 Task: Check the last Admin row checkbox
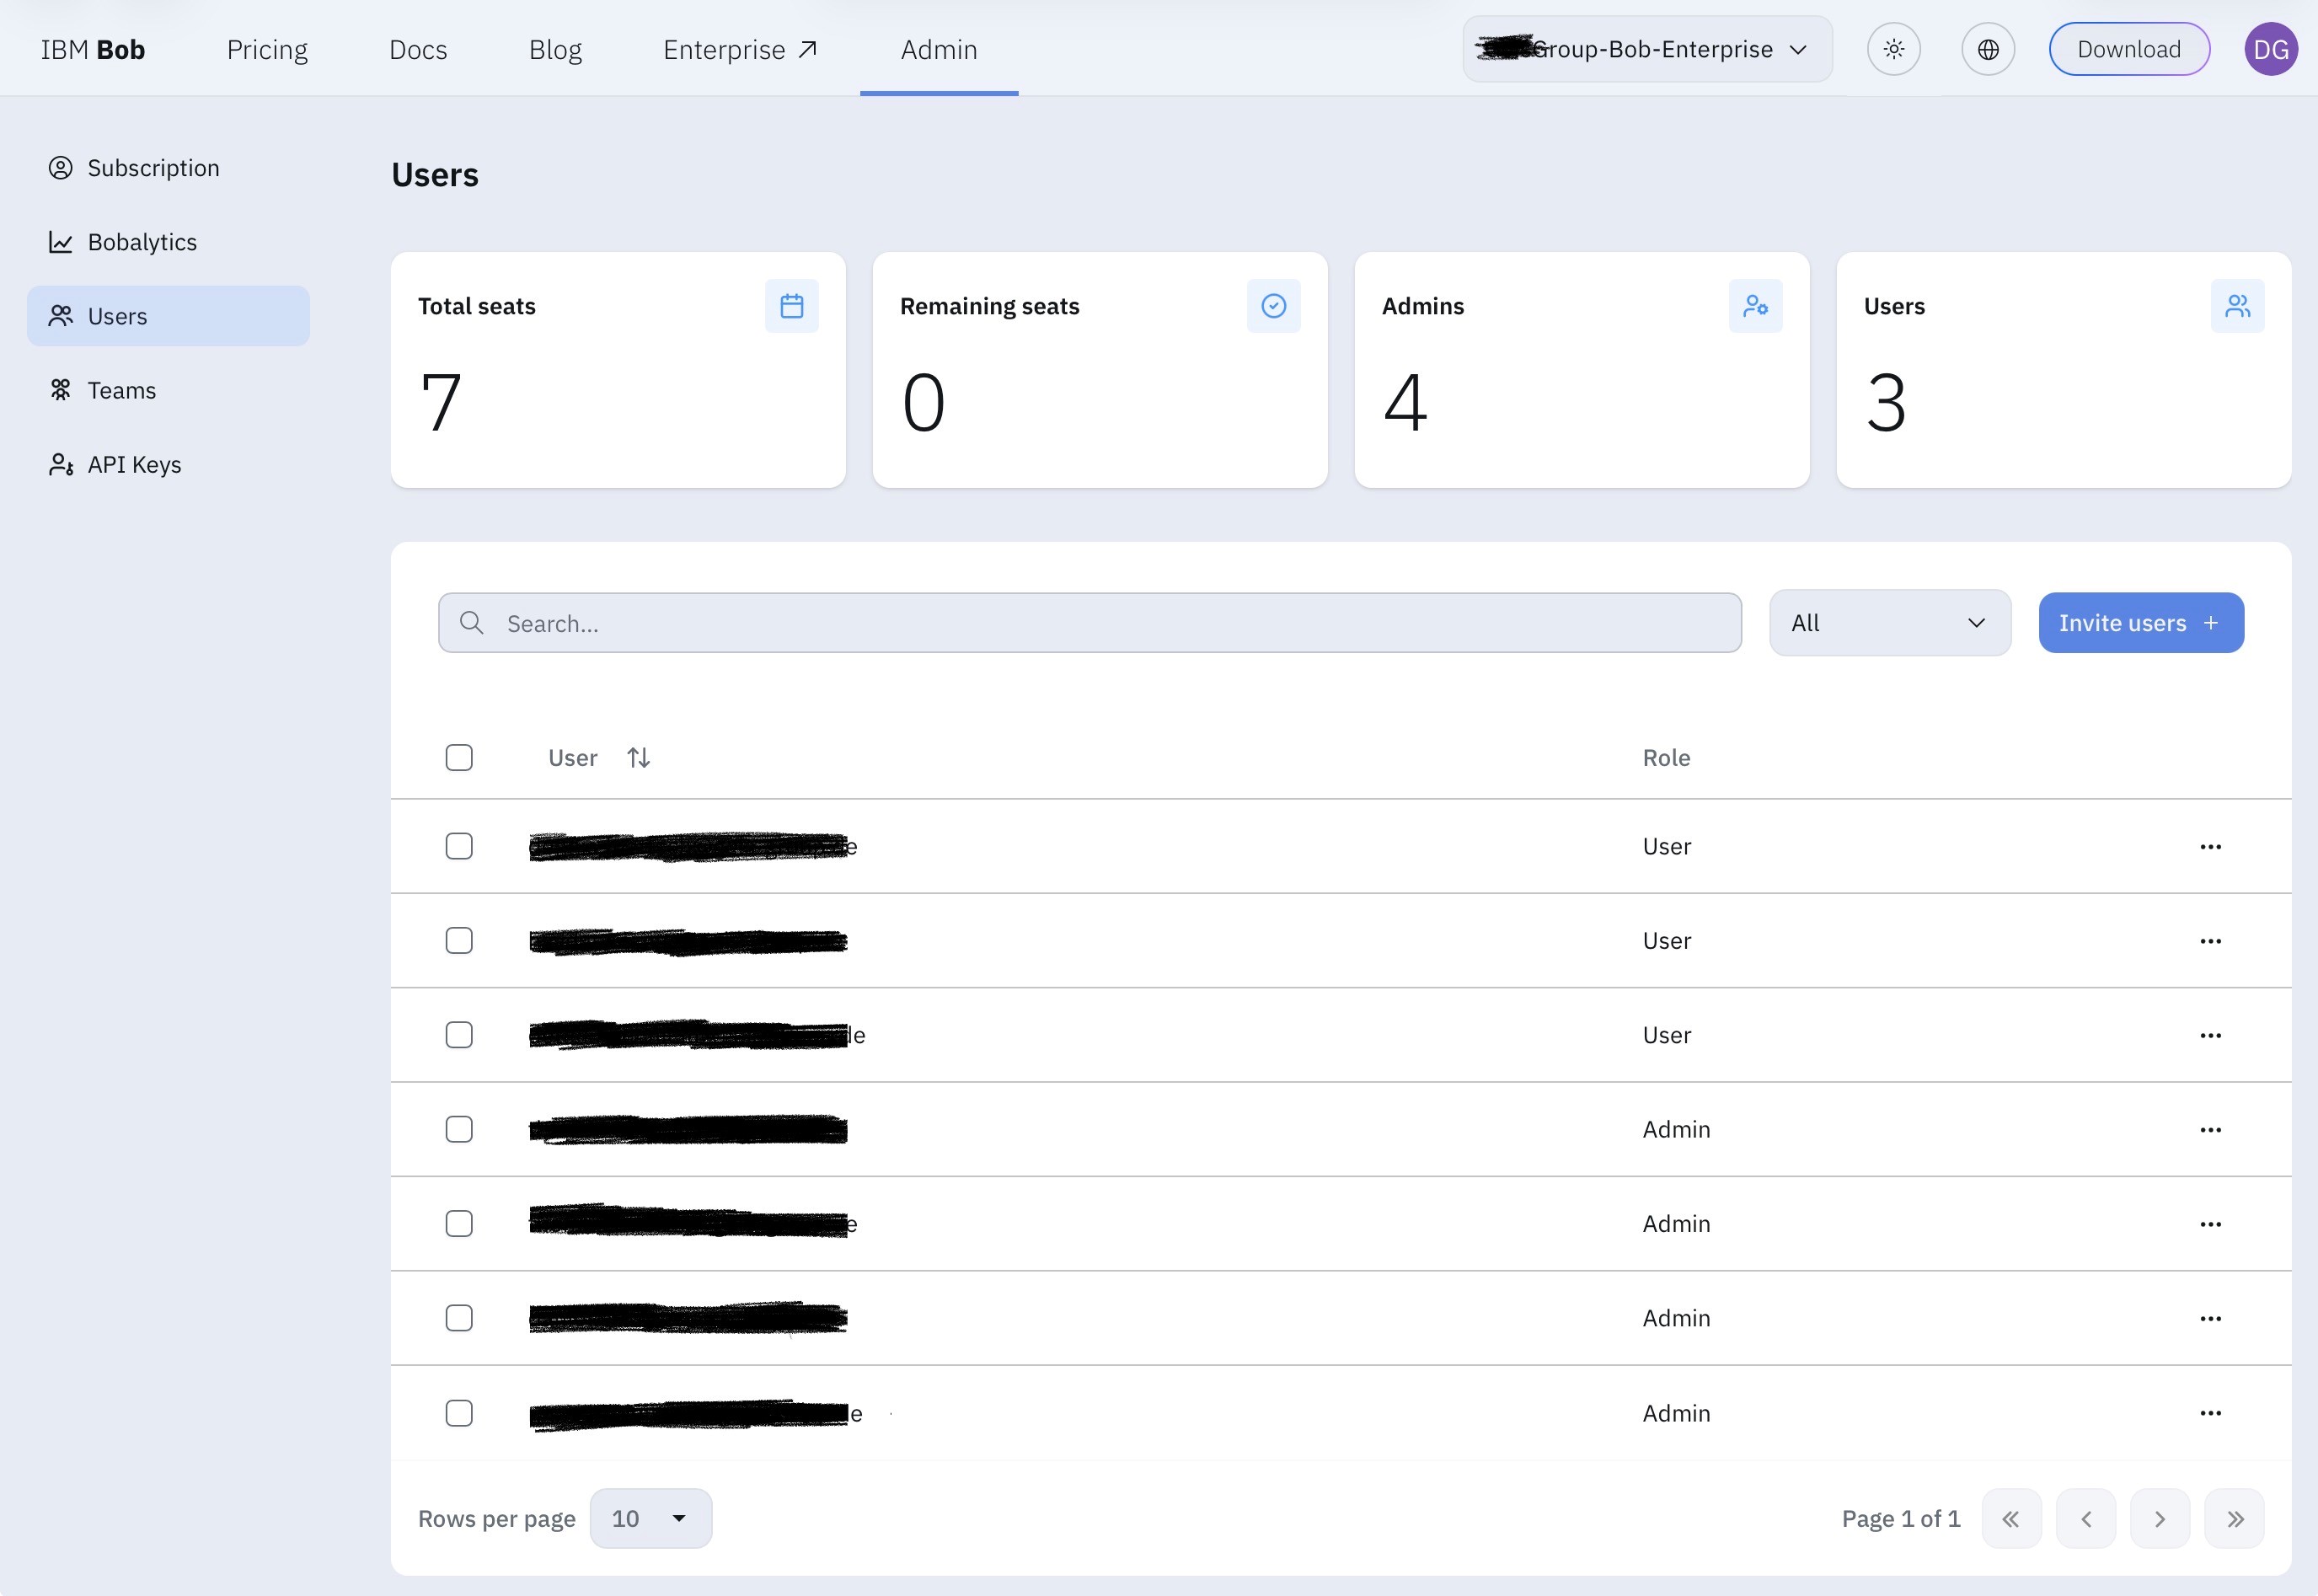459,1413
